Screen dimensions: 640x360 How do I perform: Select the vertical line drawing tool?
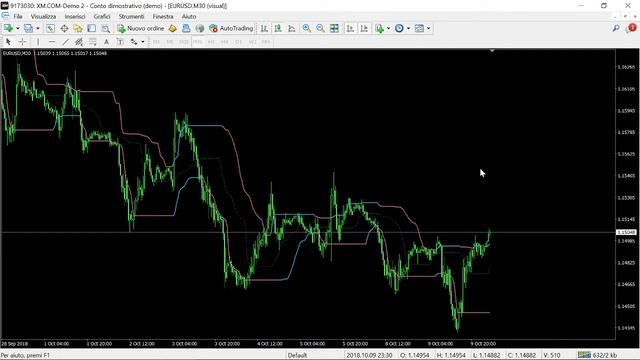point(38,42)
